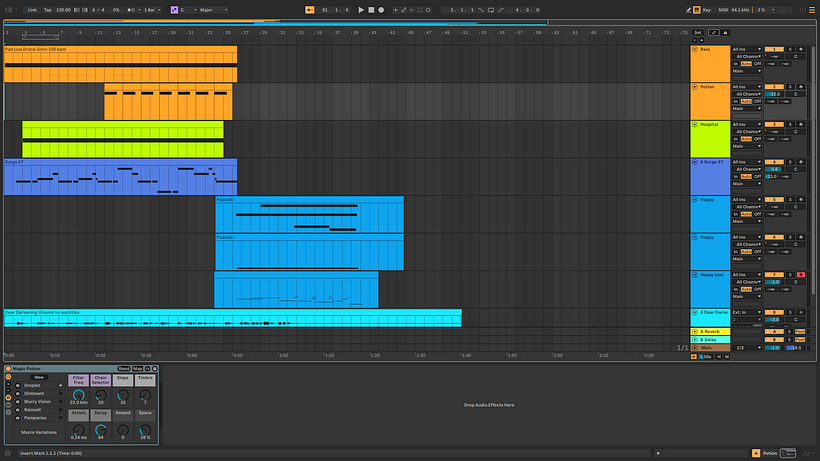Click the New macro variation button
Image resolution: width=820 pixels, height=461 pixels.
coord(39,377)
